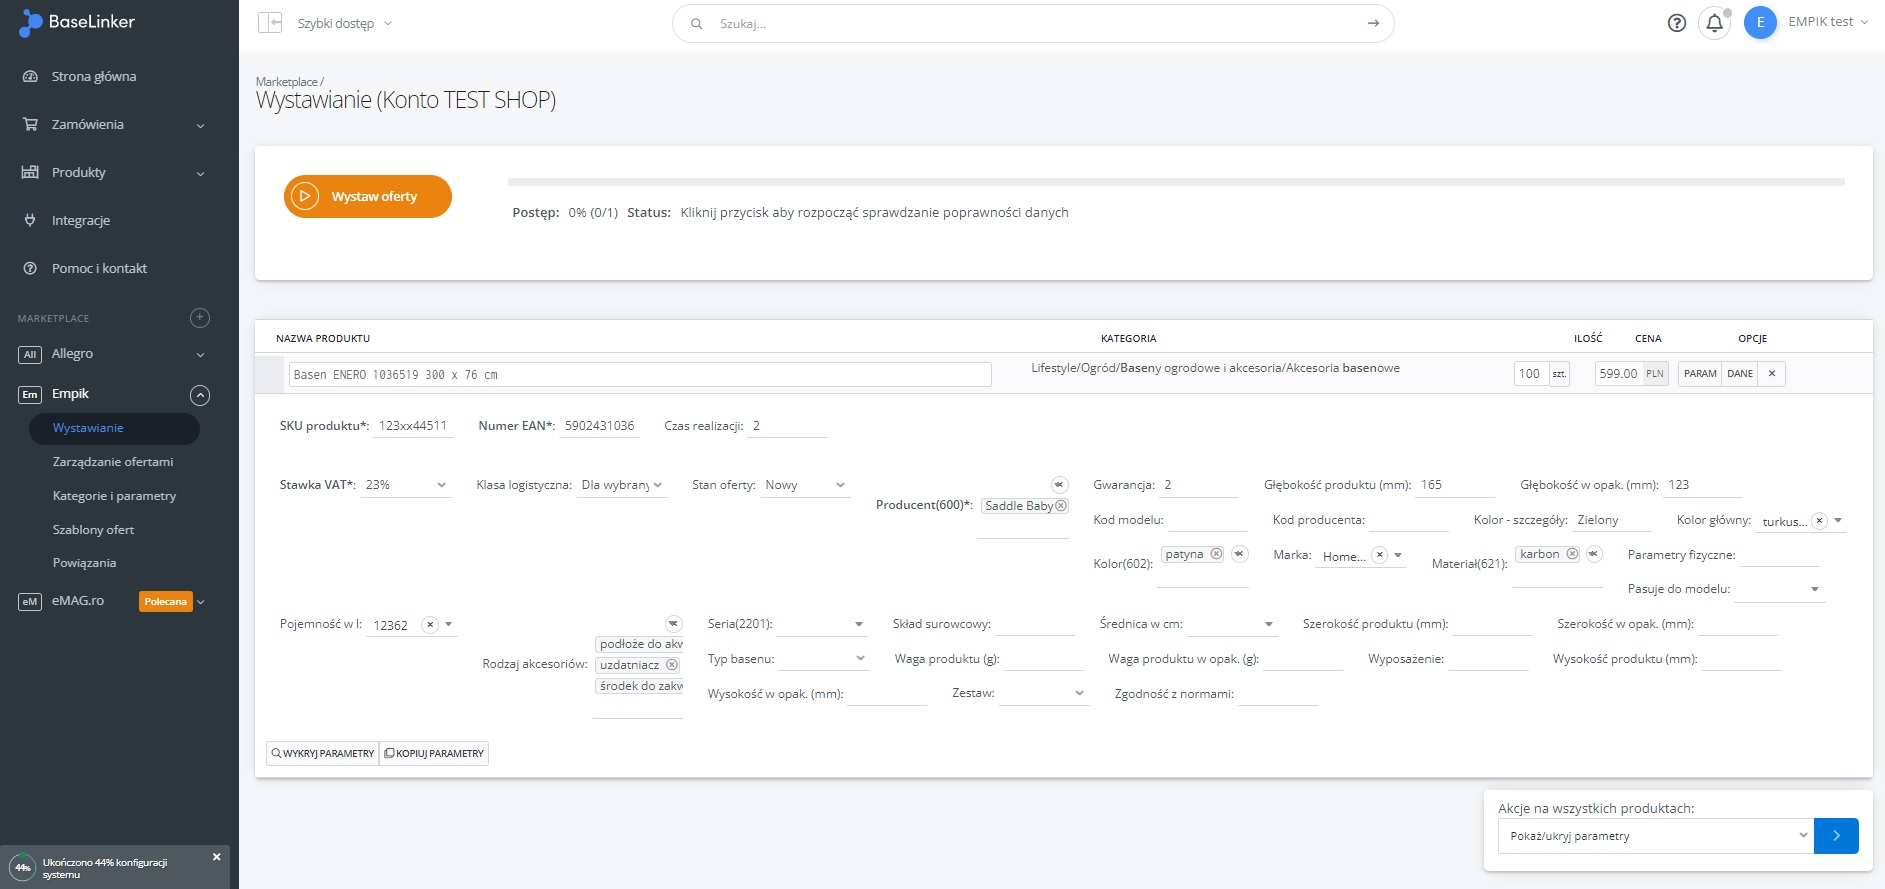Expand Pokaż/ukryj parametry actions dropdown

pyautogui.click(x=1655, y=836)
